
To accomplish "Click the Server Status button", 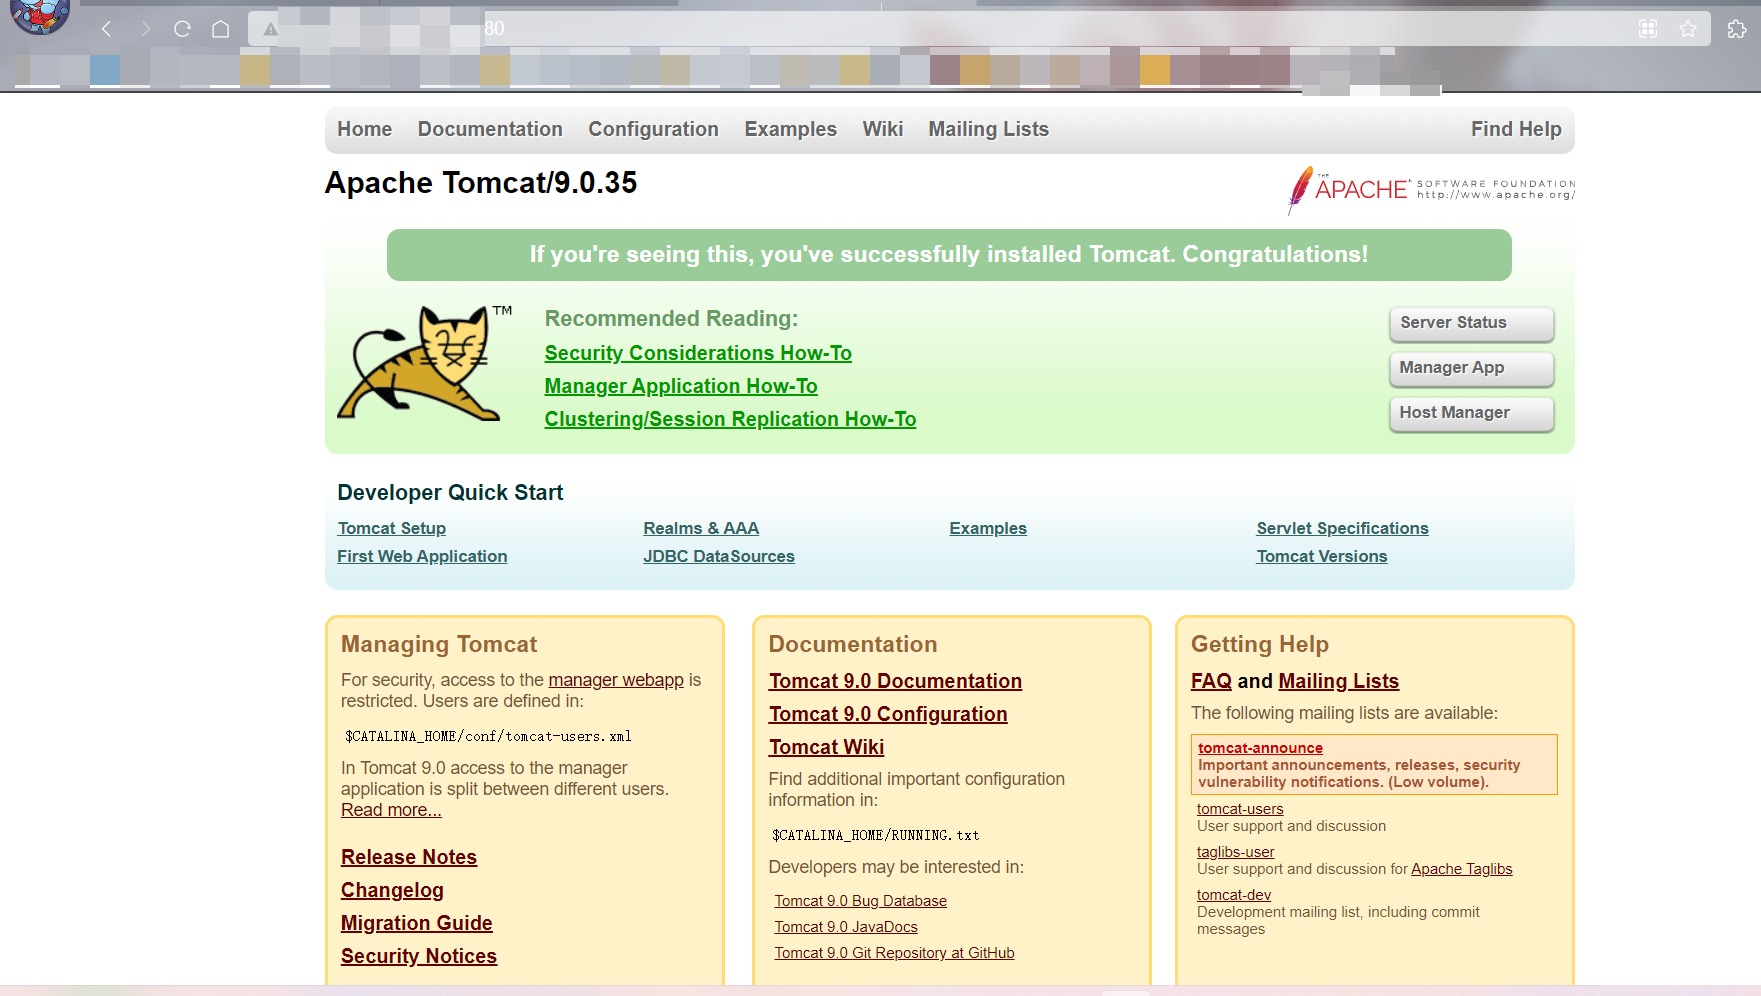I will point(1471,323).
